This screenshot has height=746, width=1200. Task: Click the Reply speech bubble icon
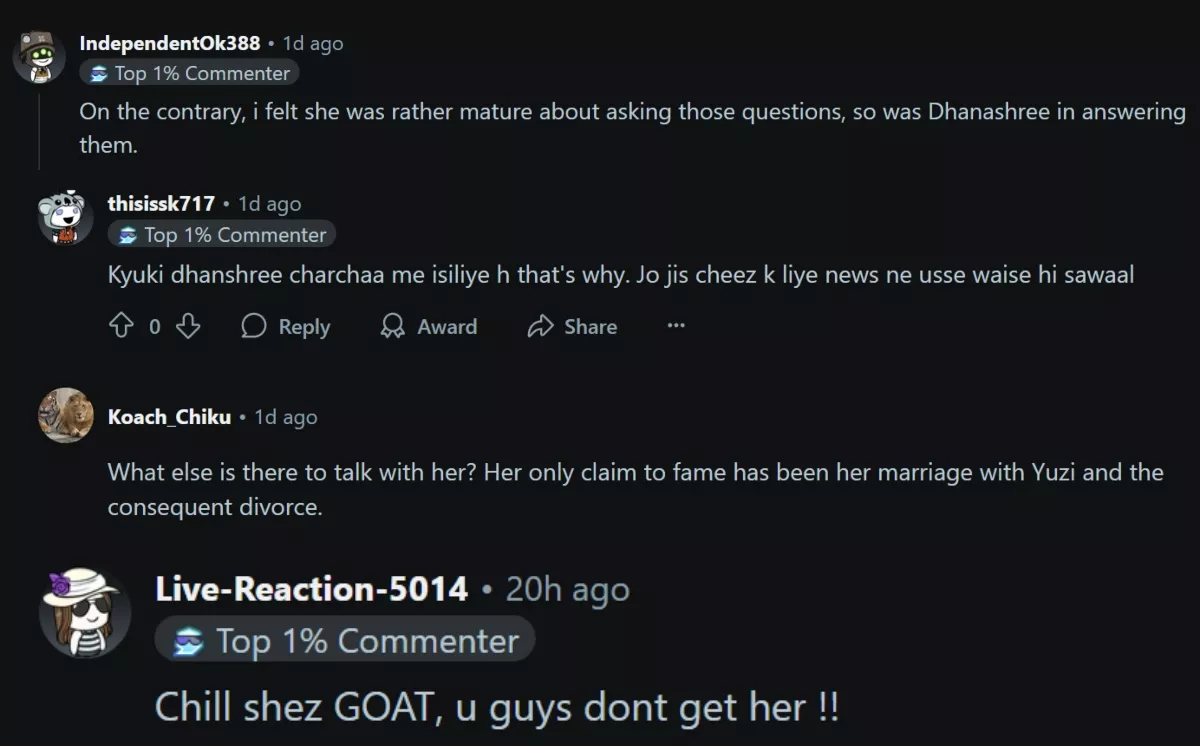[x=254, y=326]
